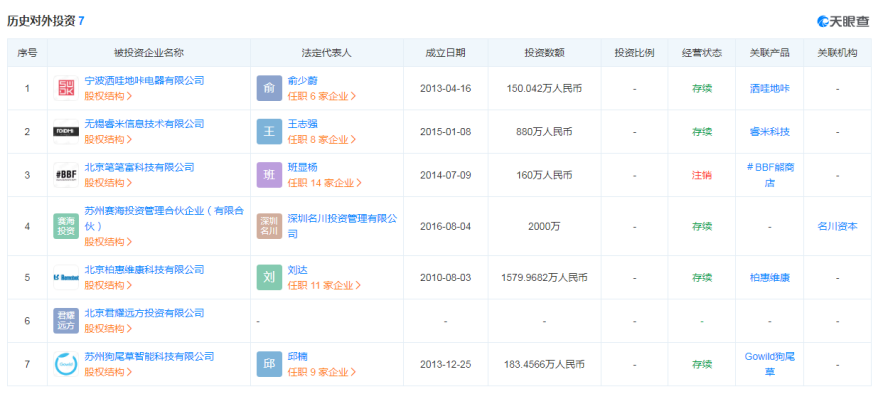Open related institution 名川资本 link

pos(837,226)
